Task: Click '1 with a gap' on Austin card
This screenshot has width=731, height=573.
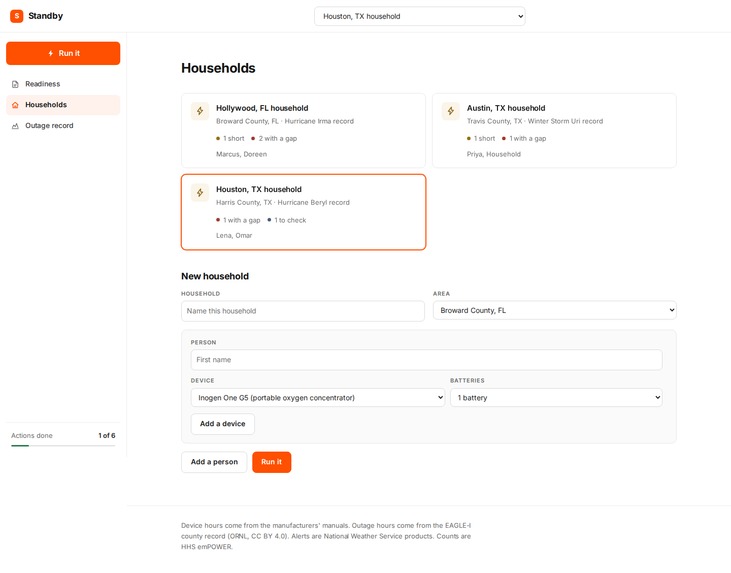Action: tap(524, 138)
